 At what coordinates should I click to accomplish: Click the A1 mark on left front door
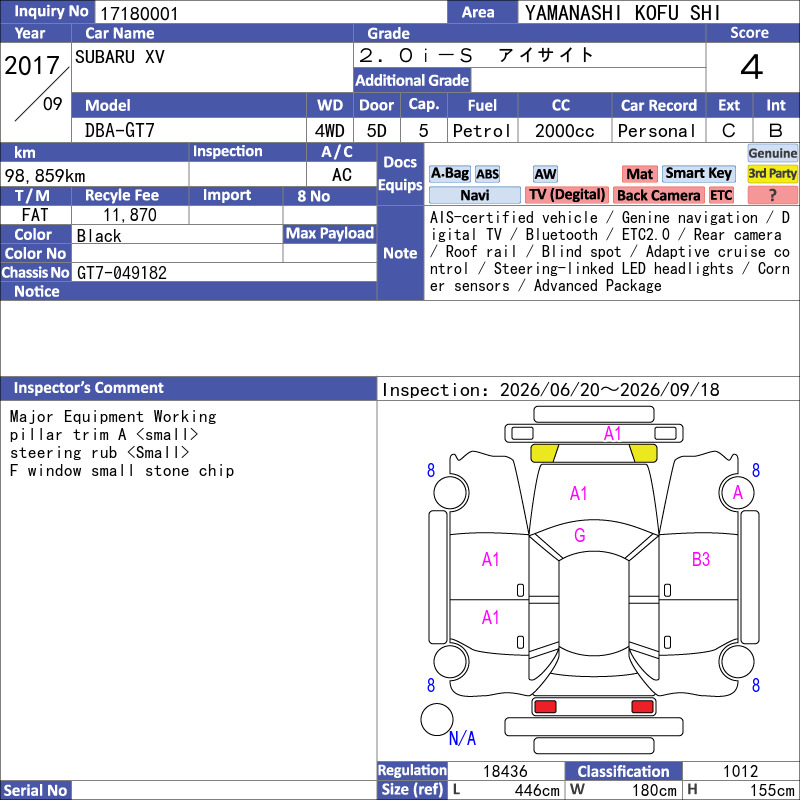pyautogui.click(x=490, y=560)
